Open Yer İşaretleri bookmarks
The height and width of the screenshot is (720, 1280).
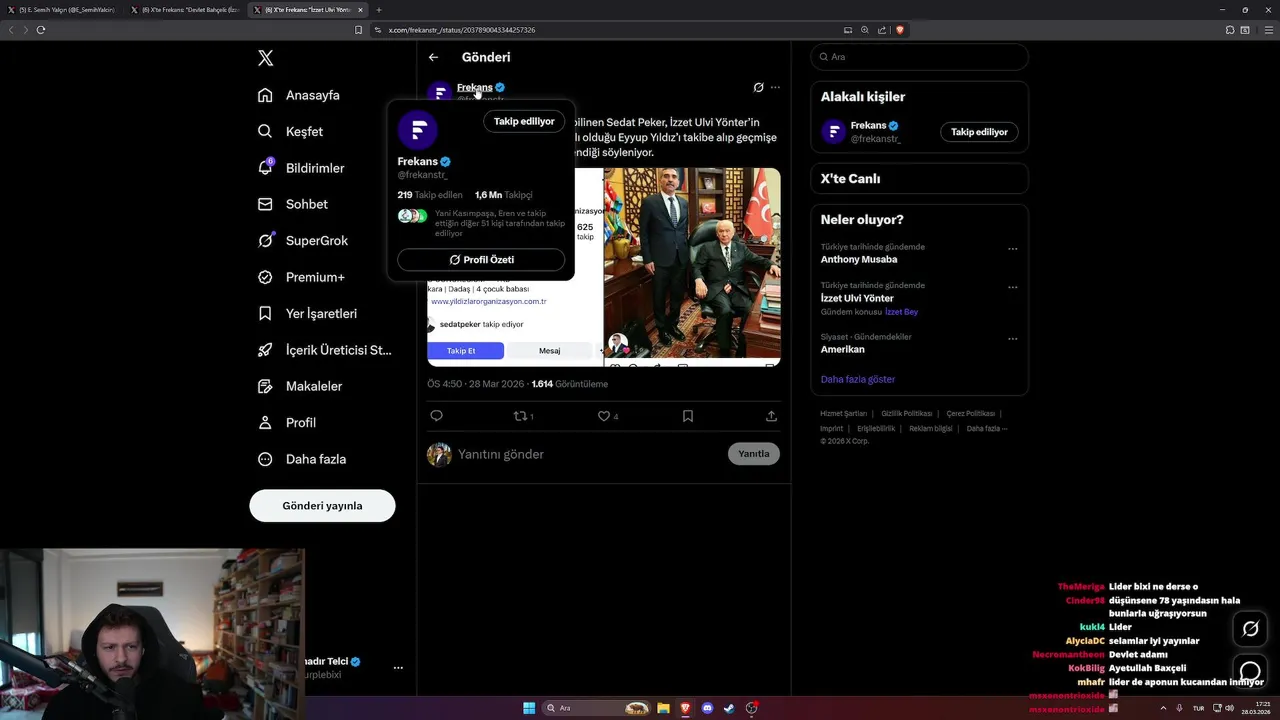(x=307, y=313)
